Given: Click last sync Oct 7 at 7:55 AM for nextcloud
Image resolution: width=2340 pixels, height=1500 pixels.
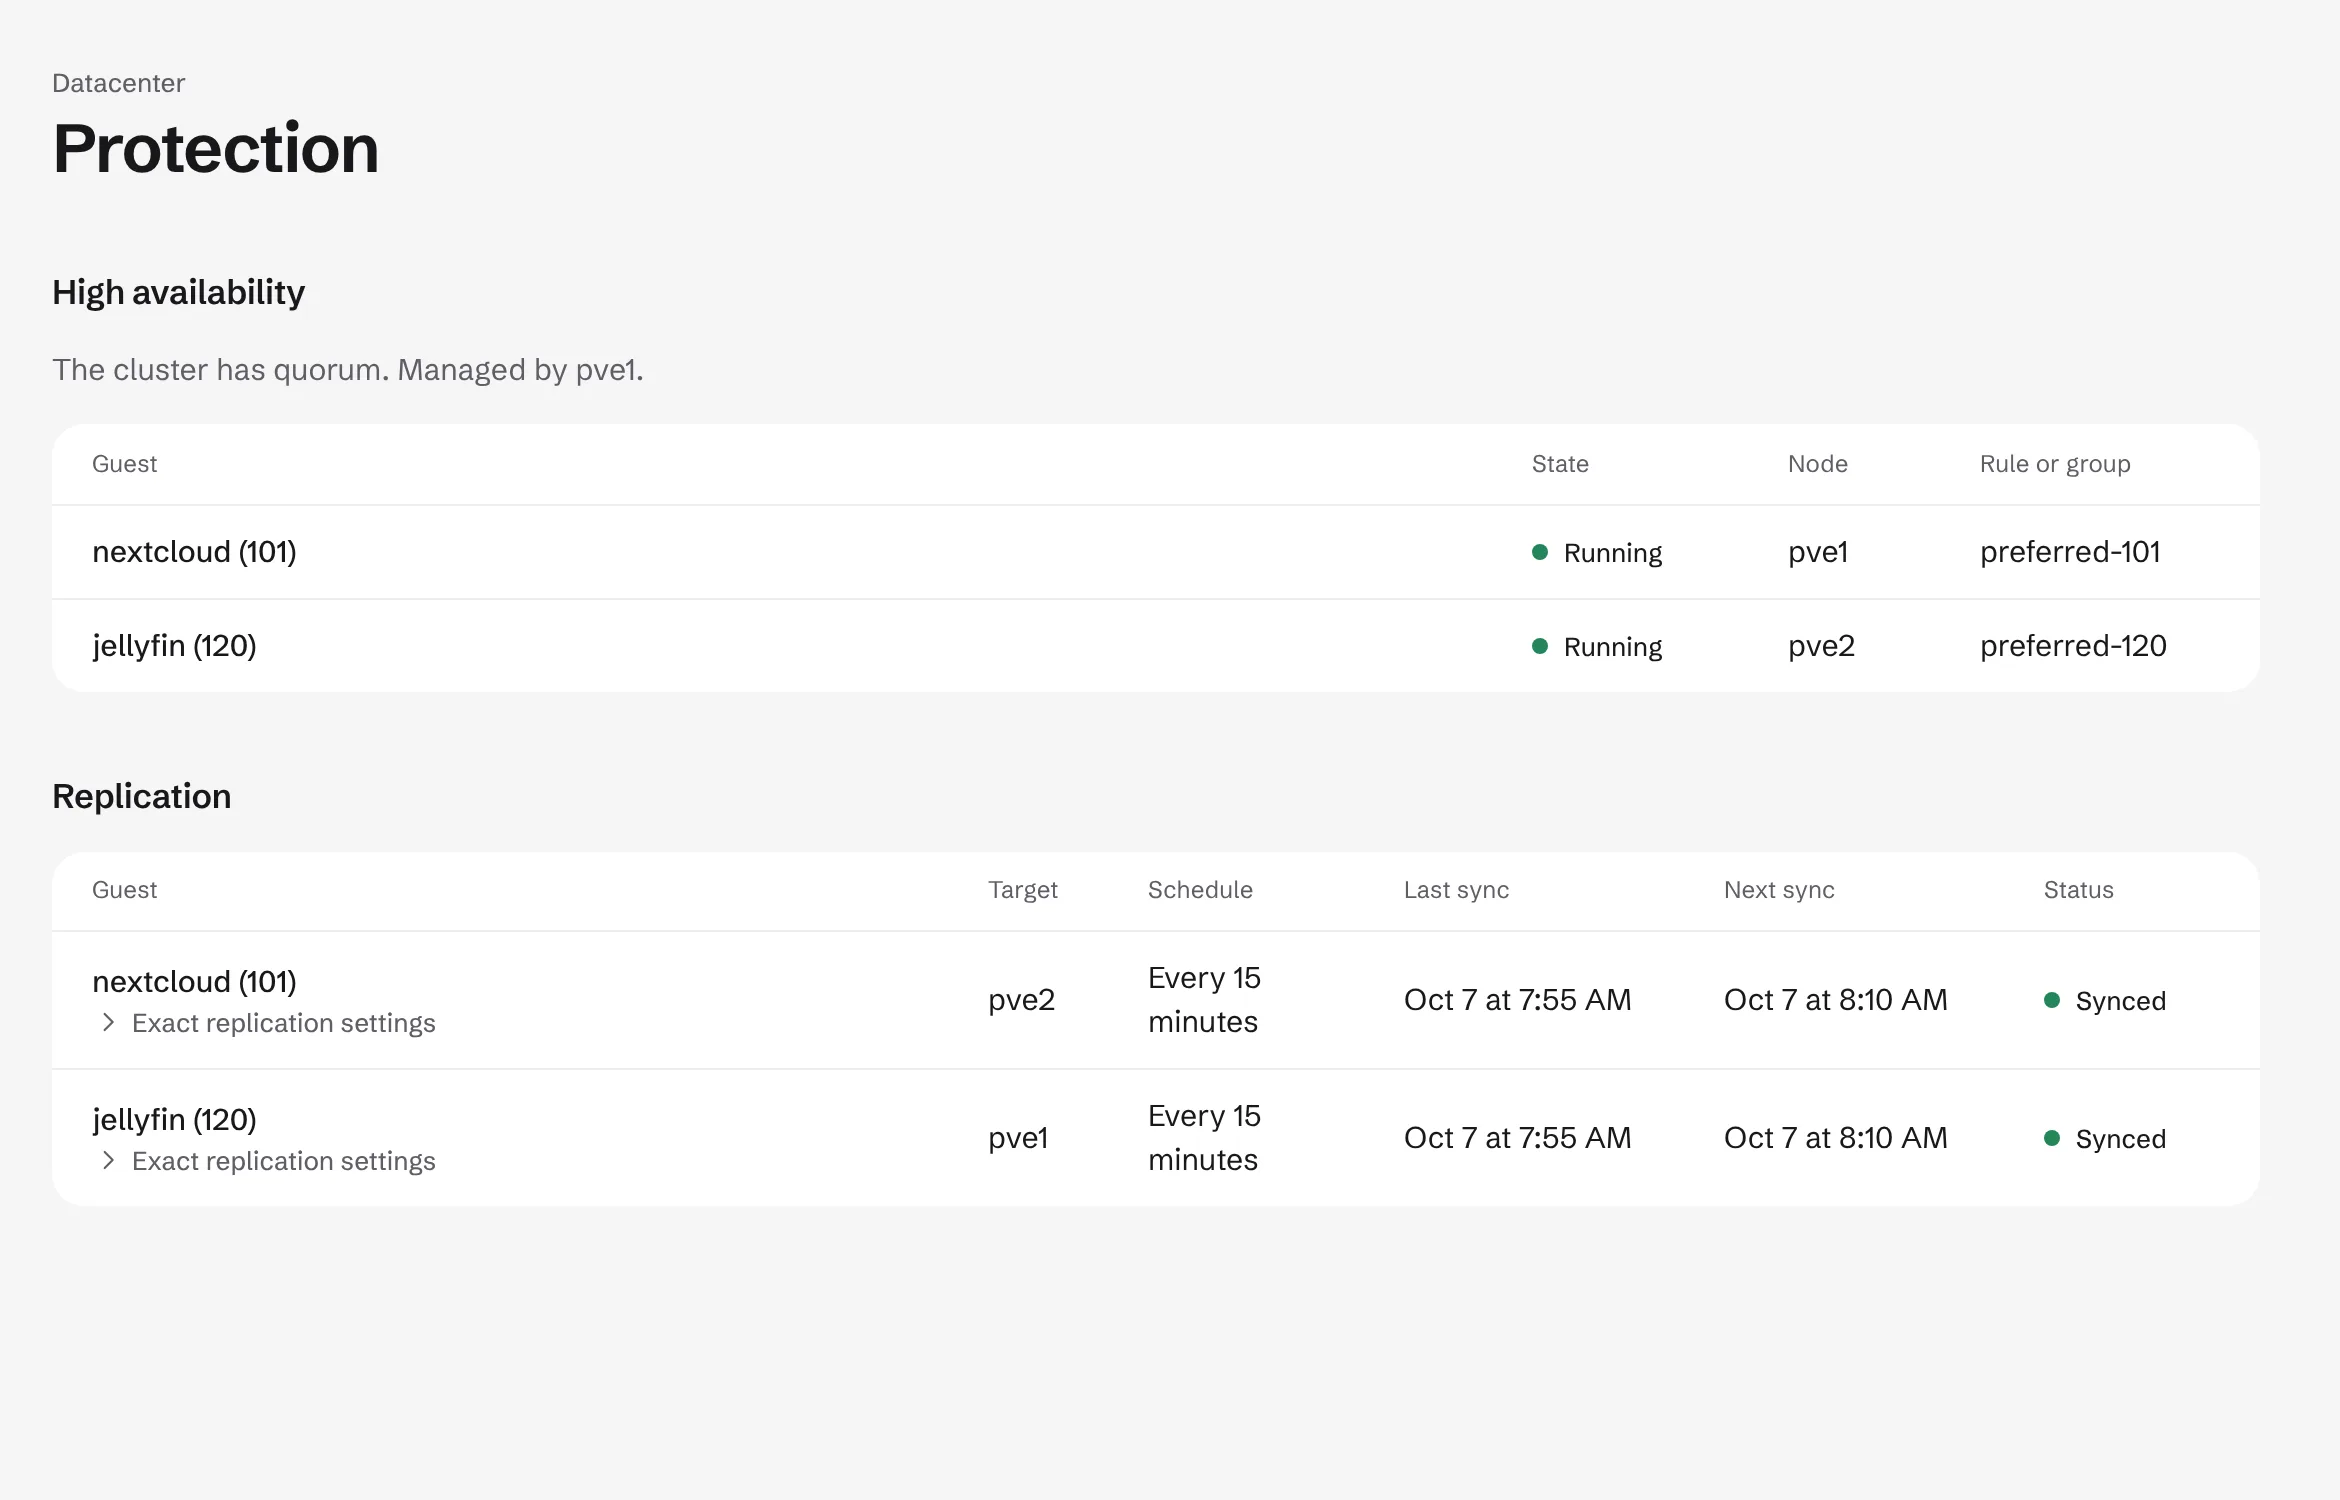Looking at the screenshot, I should click(x=1517, y=1000).
